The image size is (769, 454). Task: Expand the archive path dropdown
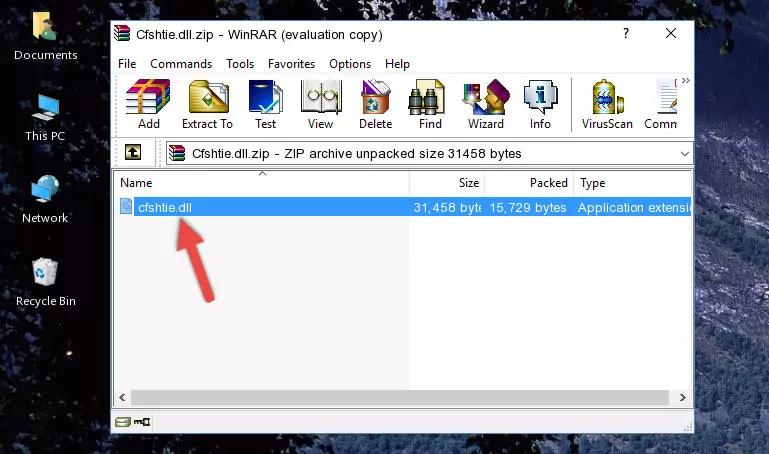(x=685, y=154)
